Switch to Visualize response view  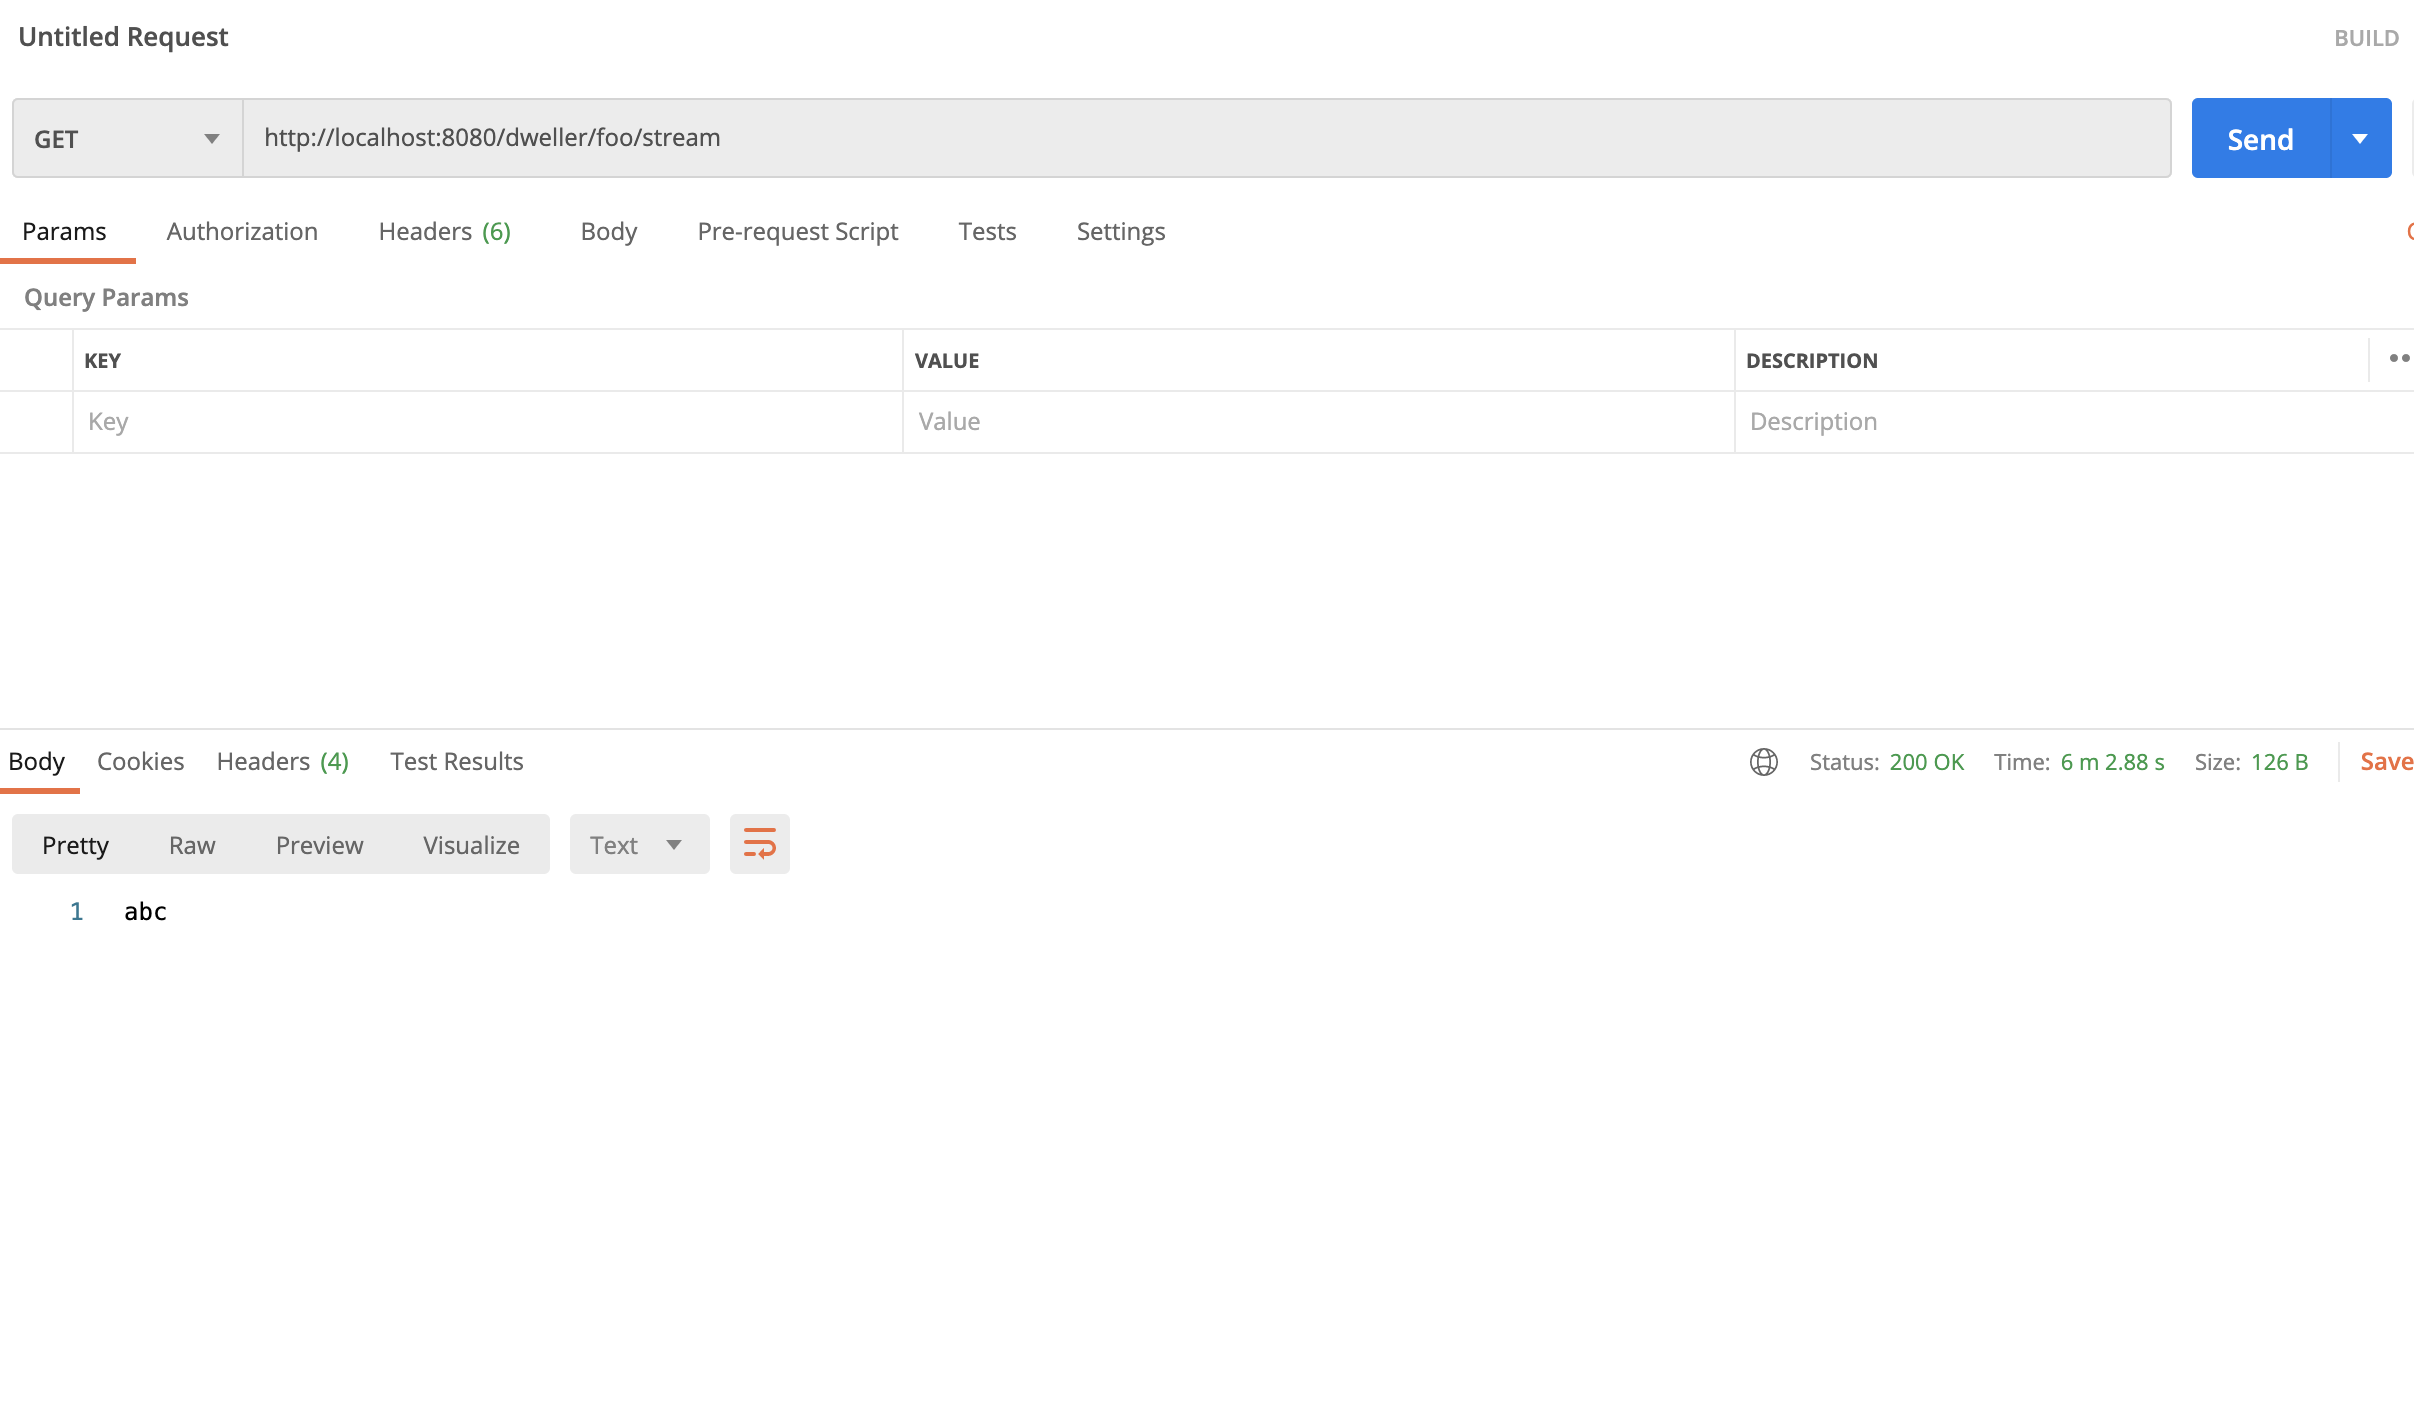[470, 843]
